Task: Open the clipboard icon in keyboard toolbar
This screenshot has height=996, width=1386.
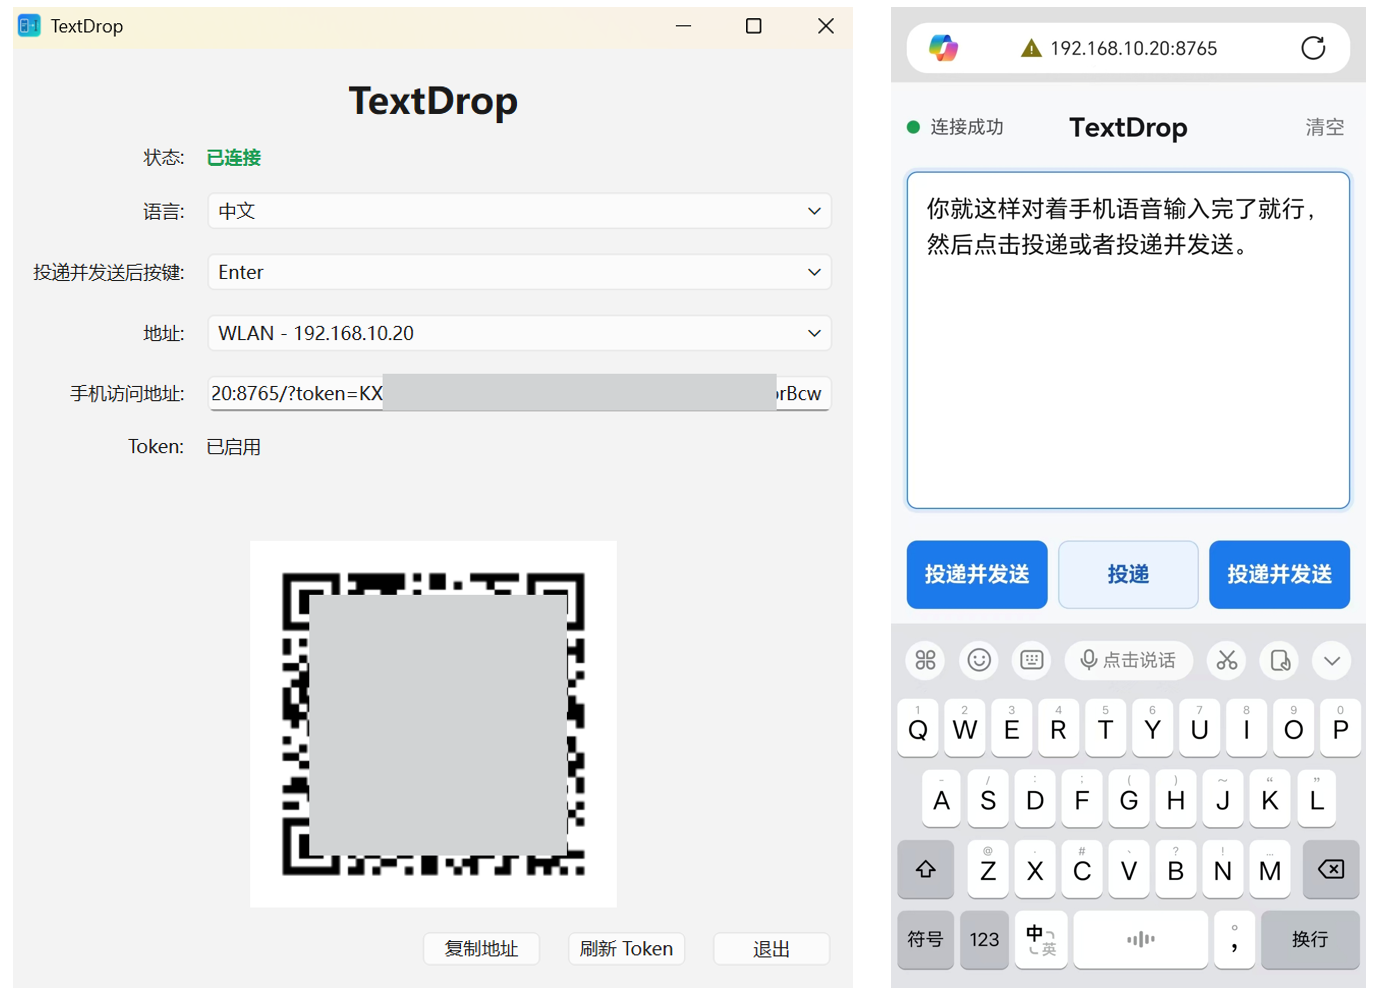Action: (1280, 660)
